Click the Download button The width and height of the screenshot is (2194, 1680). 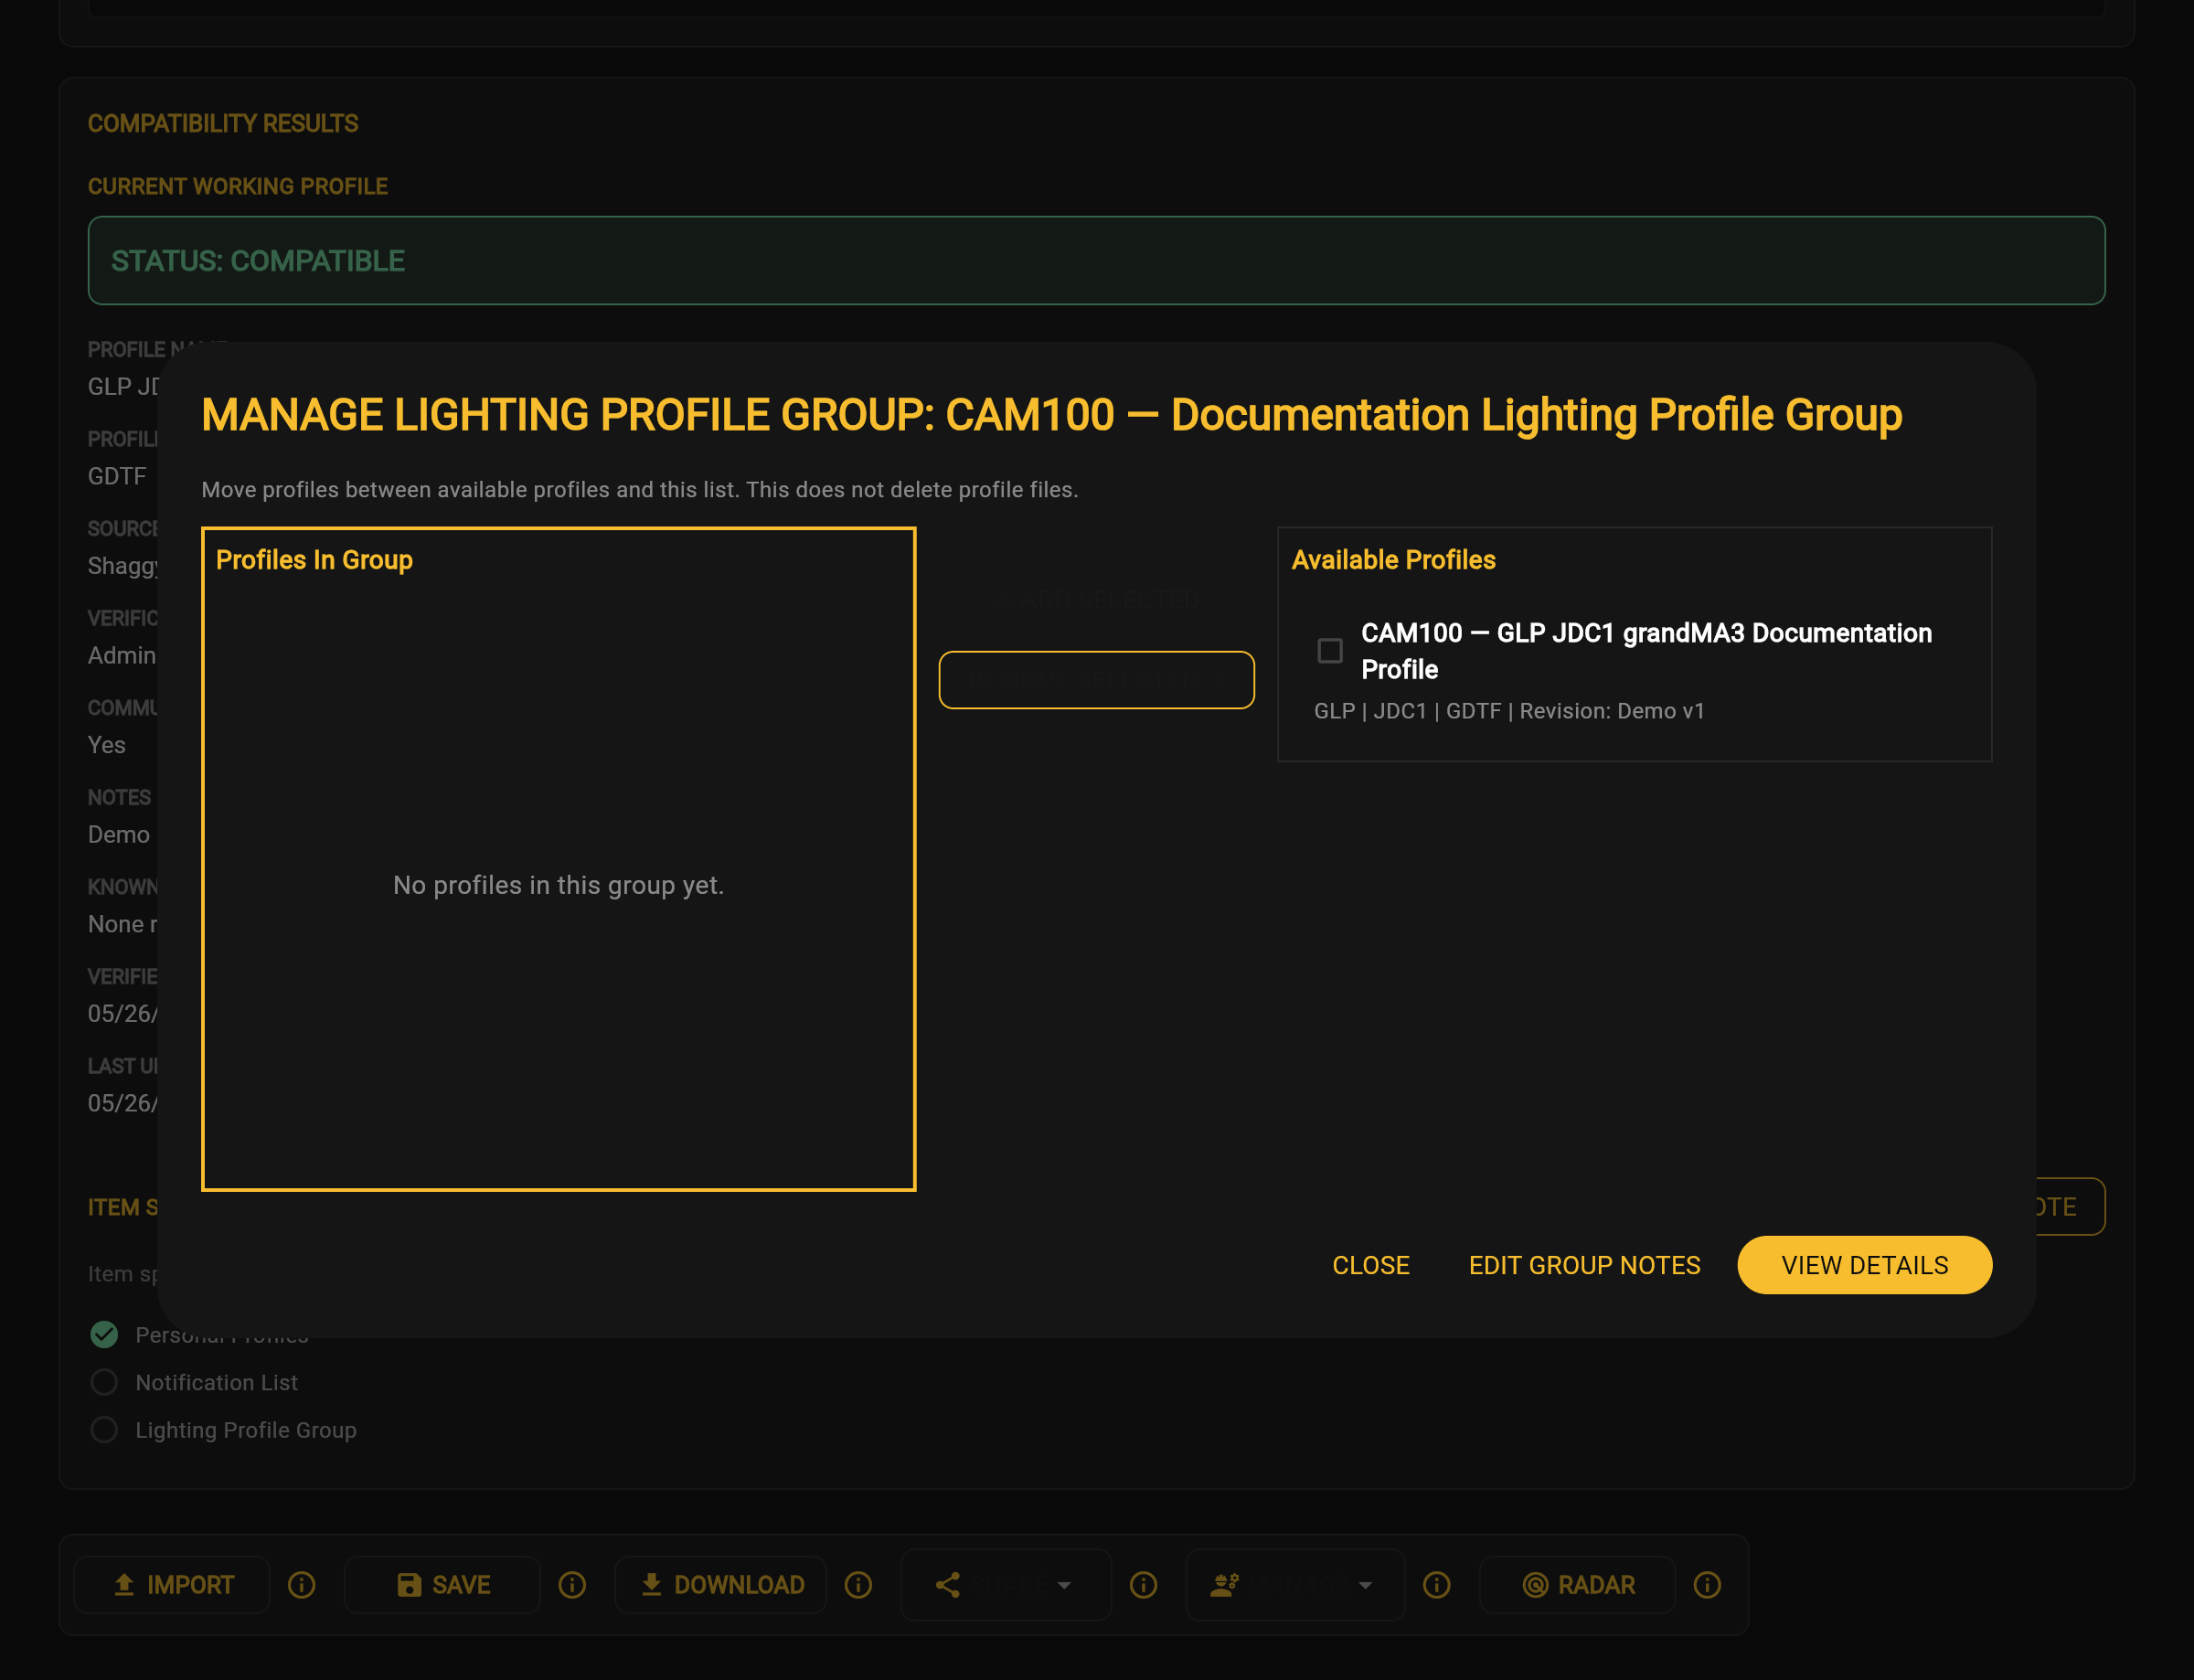click(721, 1585)
